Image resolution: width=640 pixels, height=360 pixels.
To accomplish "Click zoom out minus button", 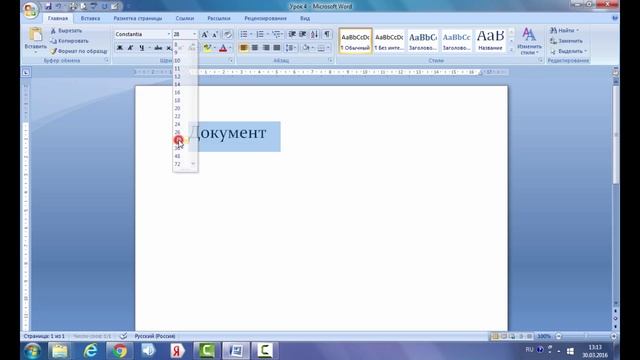I will [x=558, y=336].
